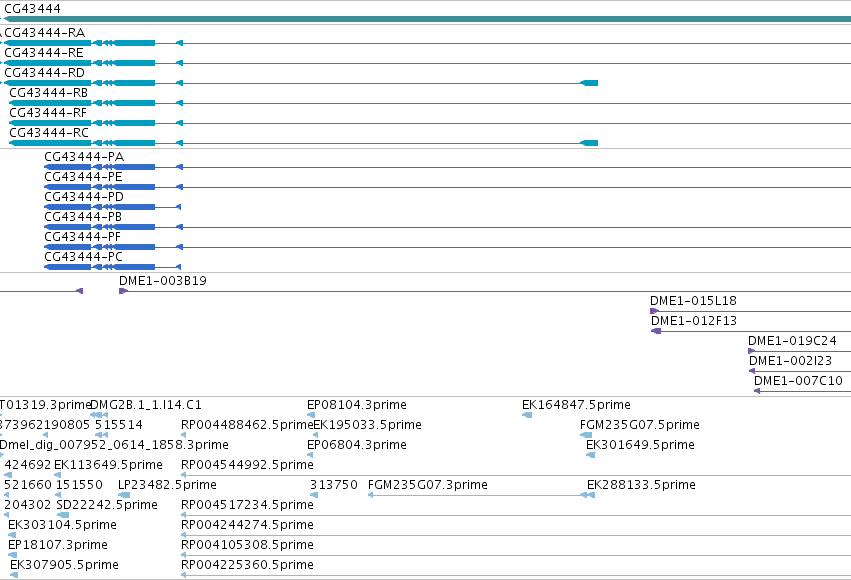Click the 521660 feature label
Image resolution: width=851 pixels, height=580 pixels.
(28, 486)
